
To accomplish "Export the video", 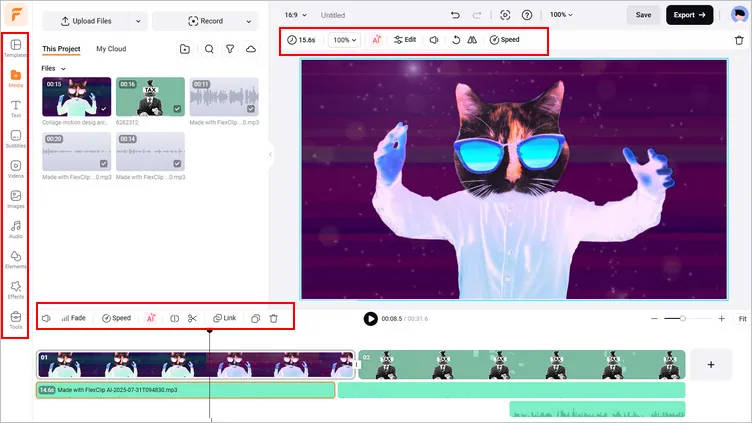I will pyautogui.click(x=689, y=15).
